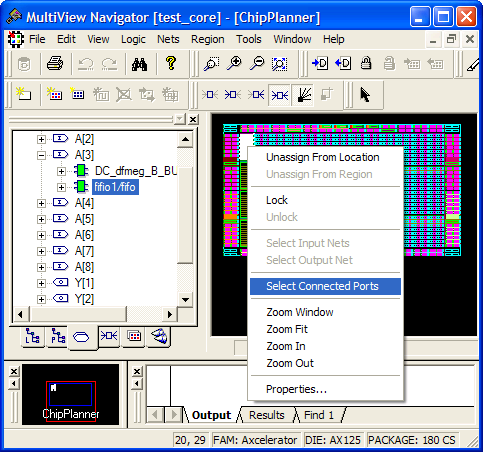Viewport: 483px width, 452px height.
Task: Click the yellow question mark Help icon
Action: point(171,63)
